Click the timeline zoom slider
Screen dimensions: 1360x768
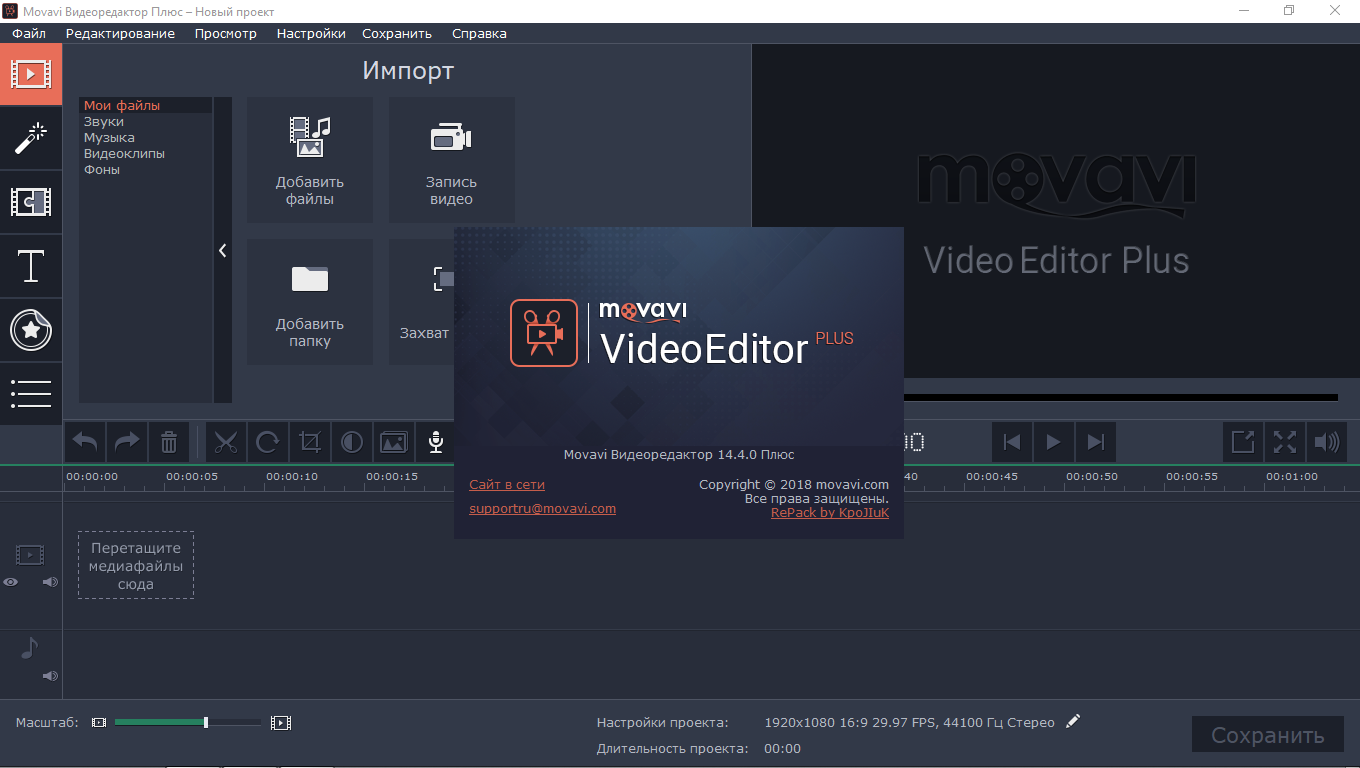pos(188,722)
